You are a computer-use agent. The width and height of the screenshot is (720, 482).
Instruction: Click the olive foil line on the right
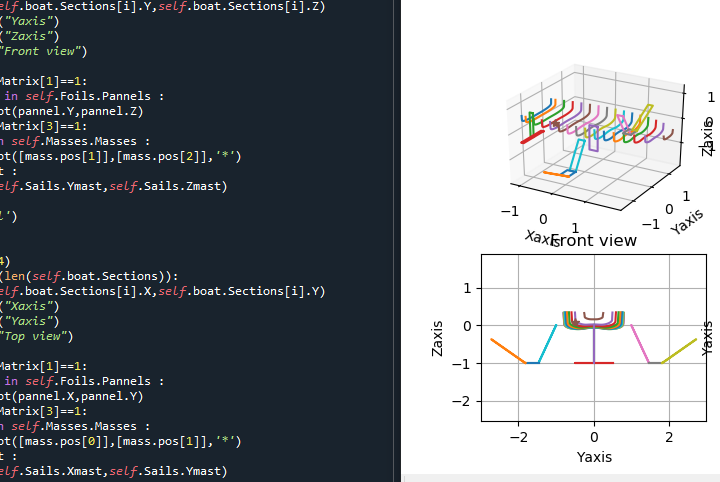(x=681, y=351)
